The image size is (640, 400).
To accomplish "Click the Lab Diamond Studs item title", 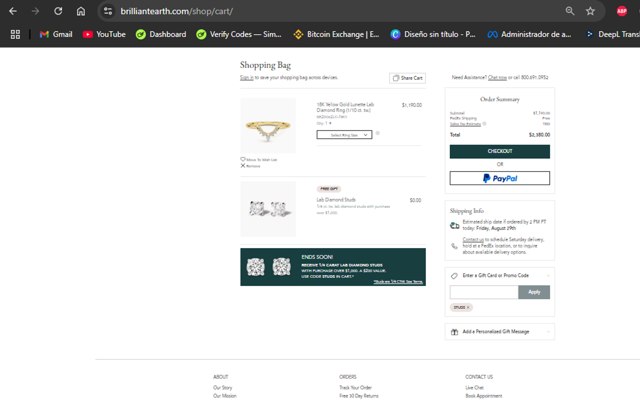I will point(336,200).
